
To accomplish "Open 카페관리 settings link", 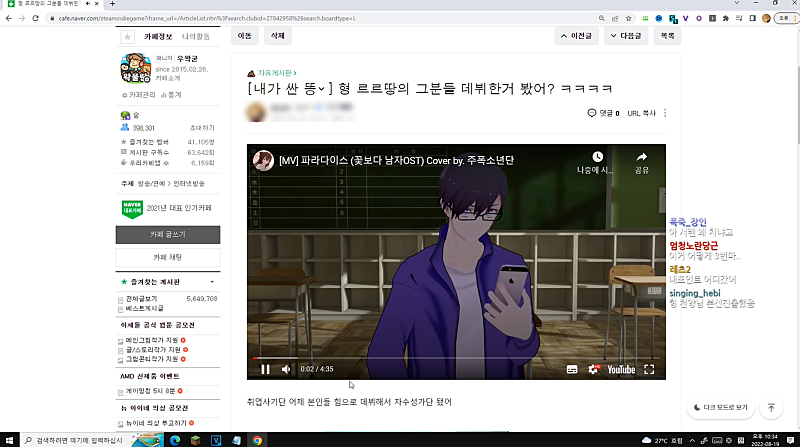I will click(139, 95).
